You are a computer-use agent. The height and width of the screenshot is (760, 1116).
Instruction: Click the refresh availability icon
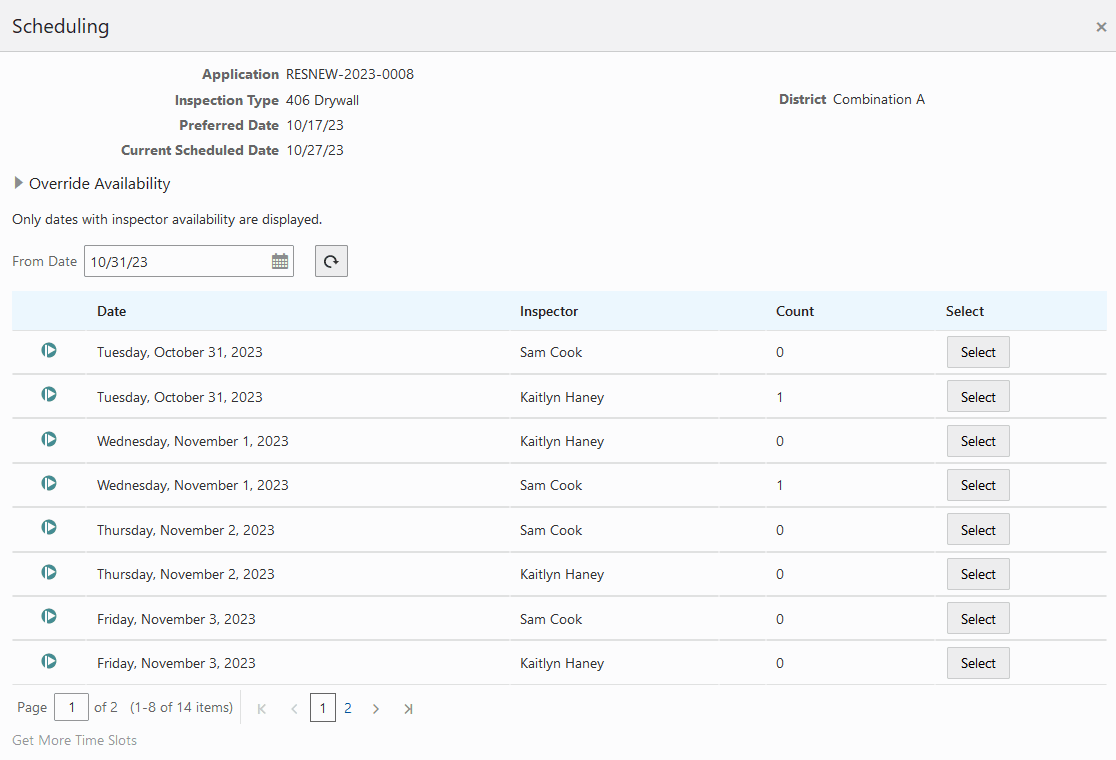[331, 261]
